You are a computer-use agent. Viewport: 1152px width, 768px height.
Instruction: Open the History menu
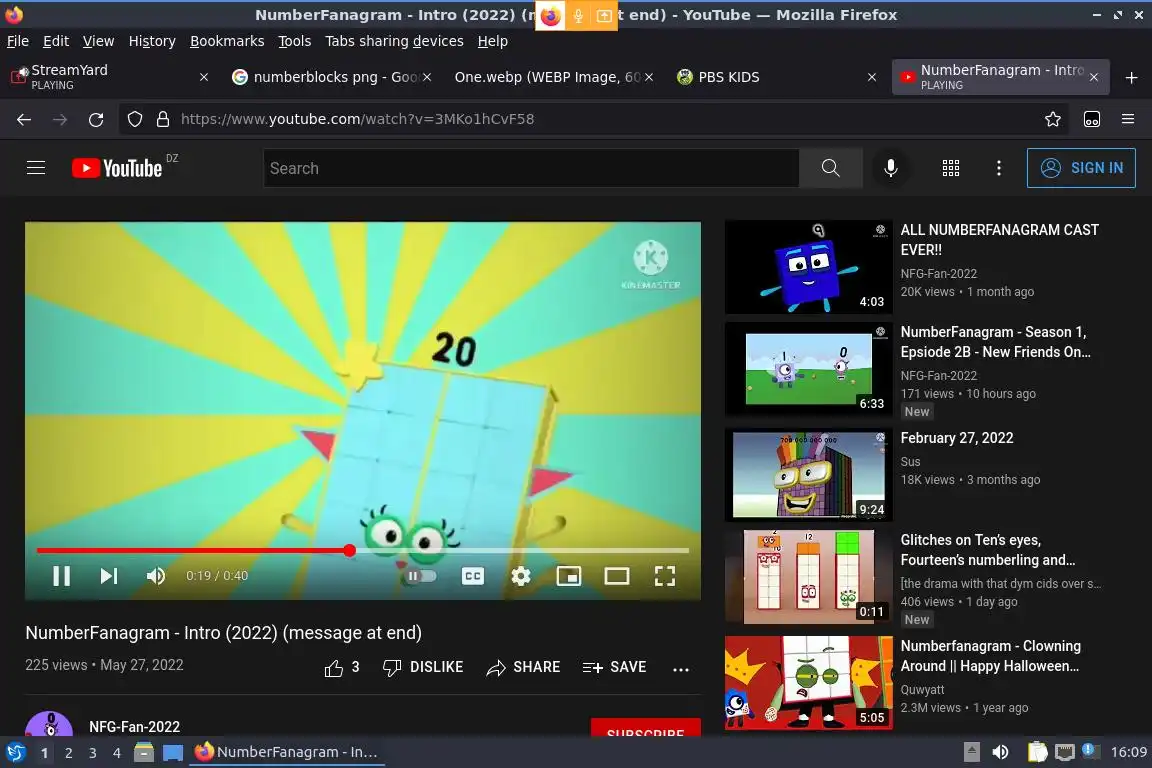[152, 41]
